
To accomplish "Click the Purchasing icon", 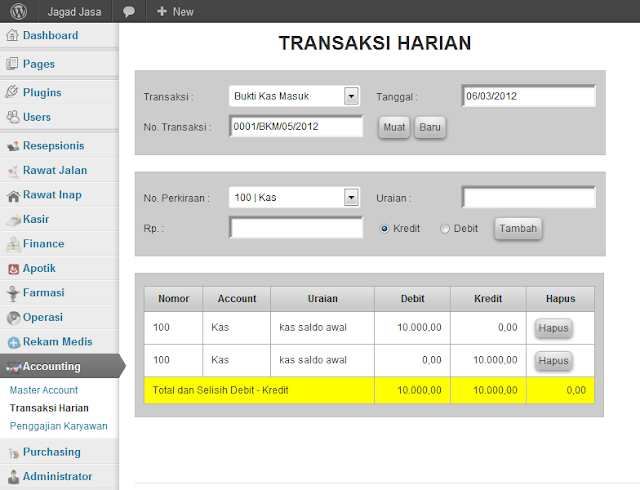I will pyautogui.click(x=14, y=453).
